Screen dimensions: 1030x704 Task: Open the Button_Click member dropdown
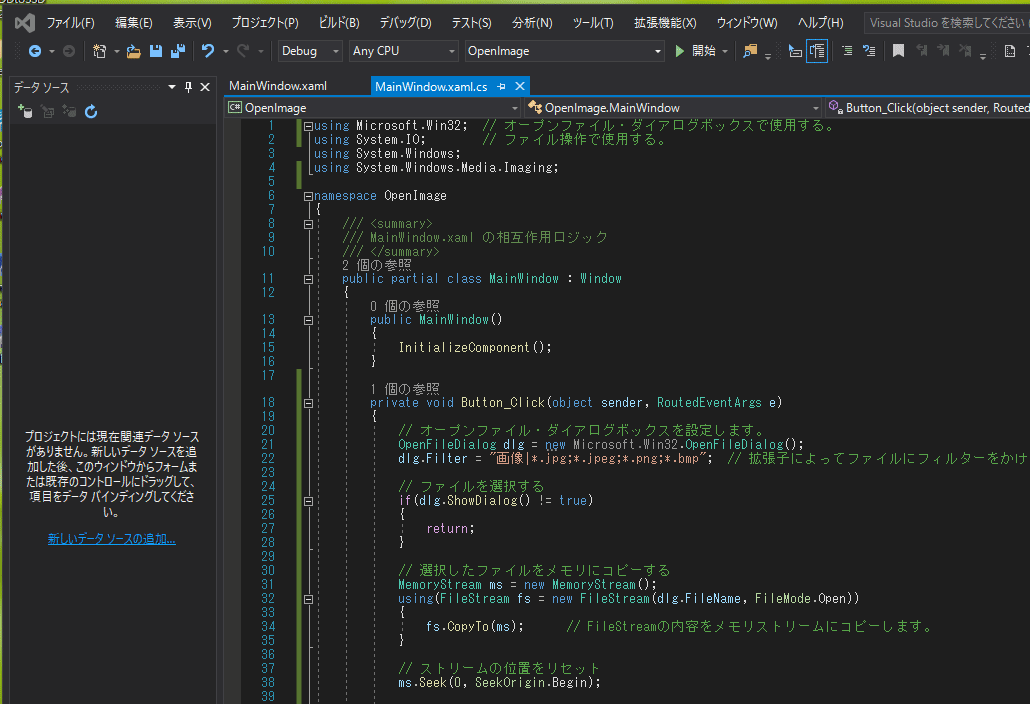pos(928,108)
